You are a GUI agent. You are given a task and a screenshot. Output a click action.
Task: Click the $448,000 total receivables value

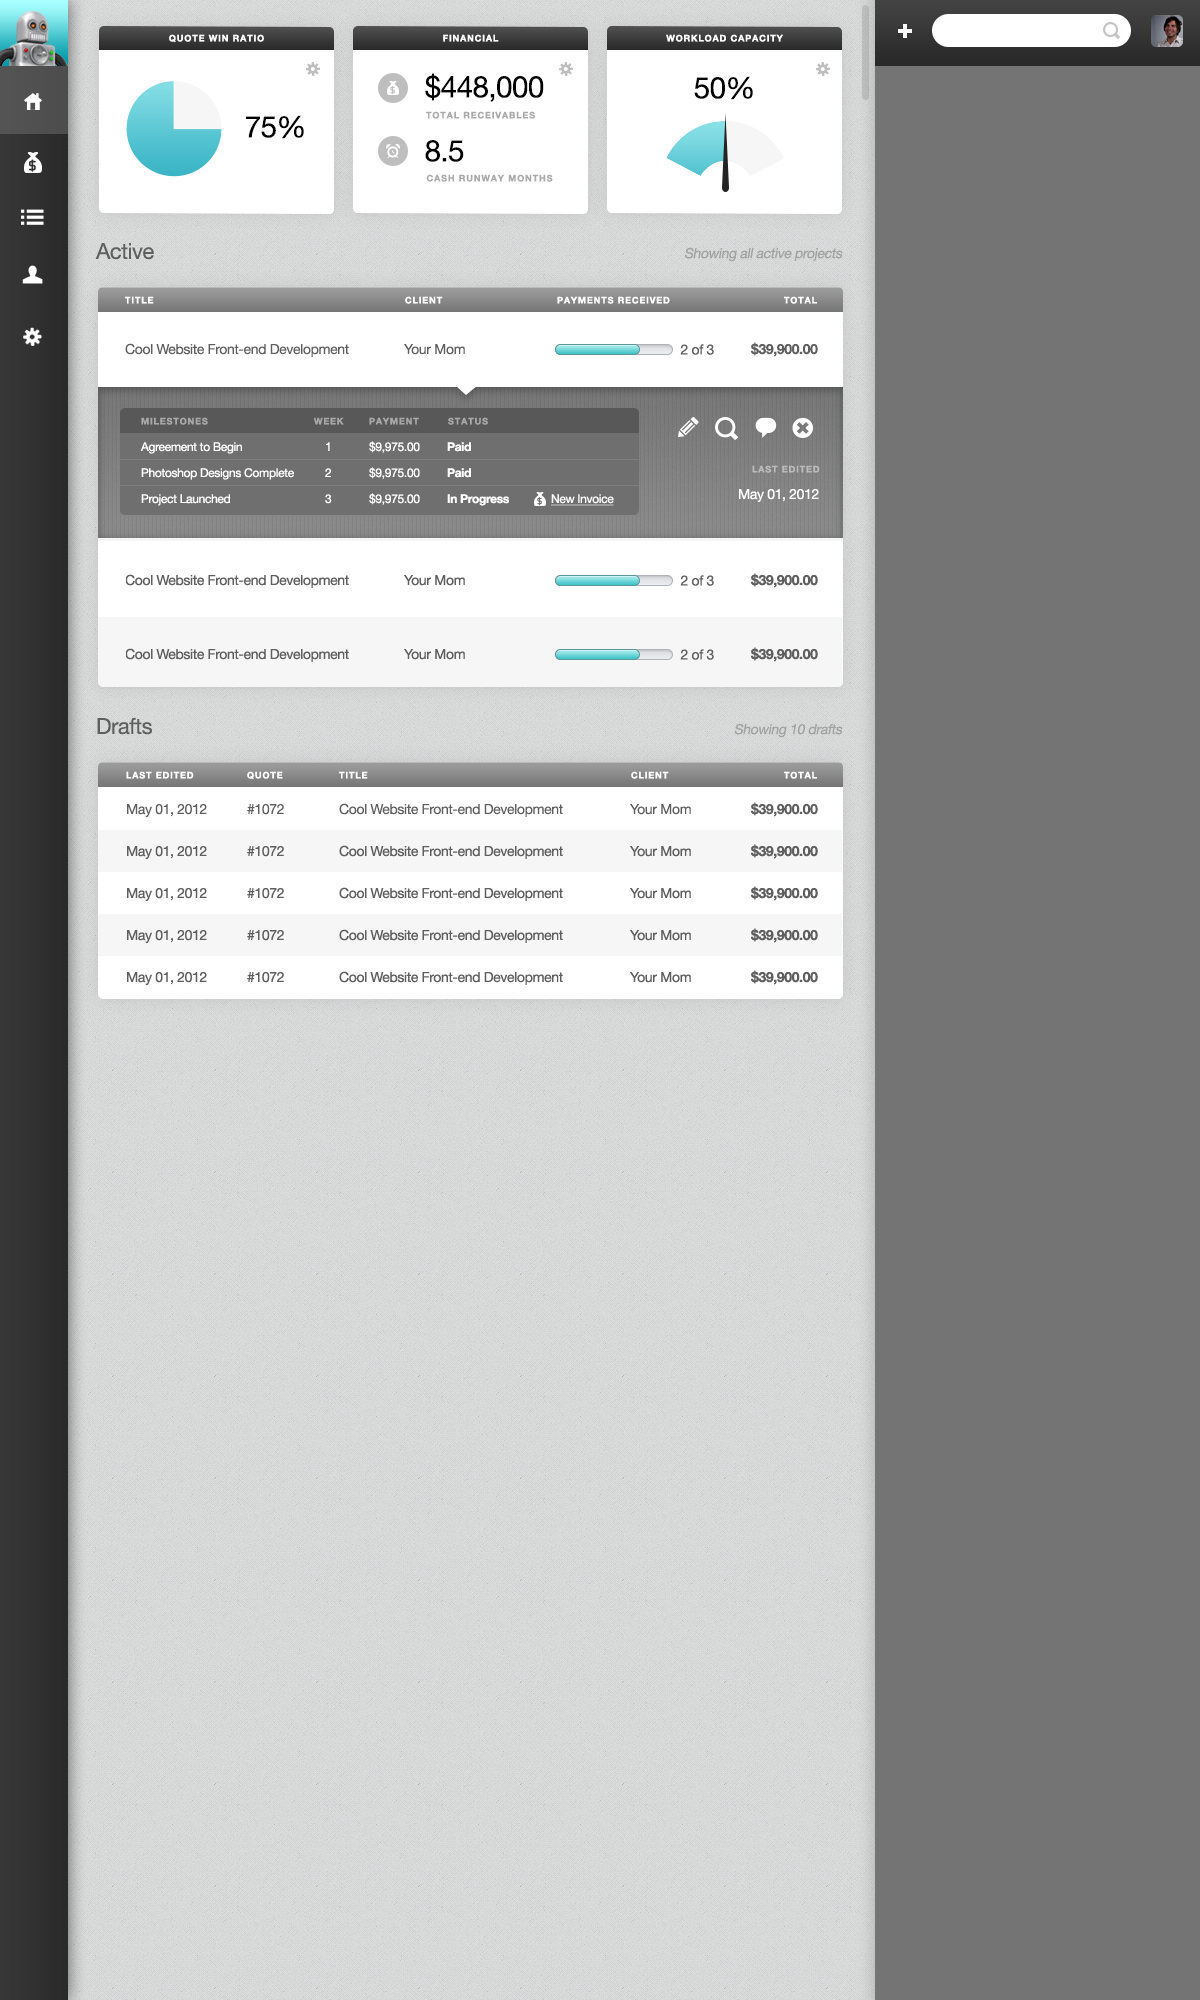coord(484,88)
